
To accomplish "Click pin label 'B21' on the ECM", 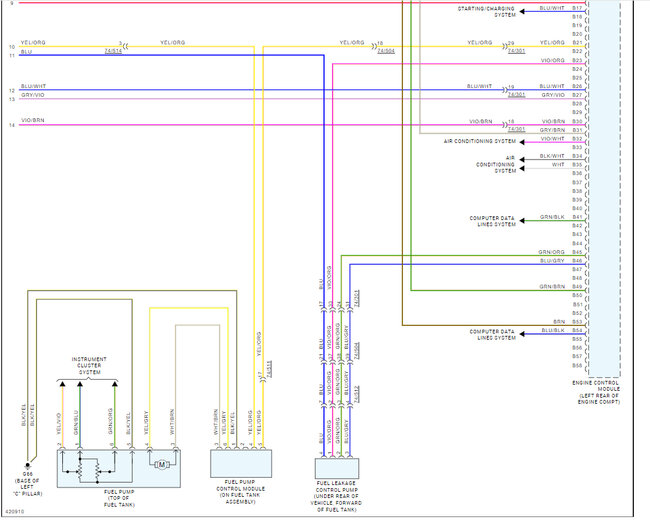I will coord(577,43).
